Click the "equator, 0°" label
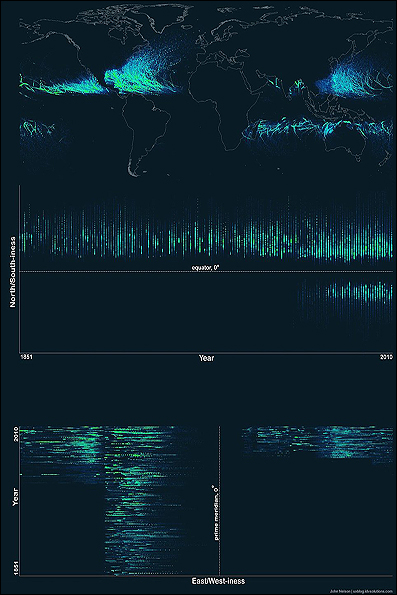This screenshot has width=397, height=595. (x=205, y=268)
